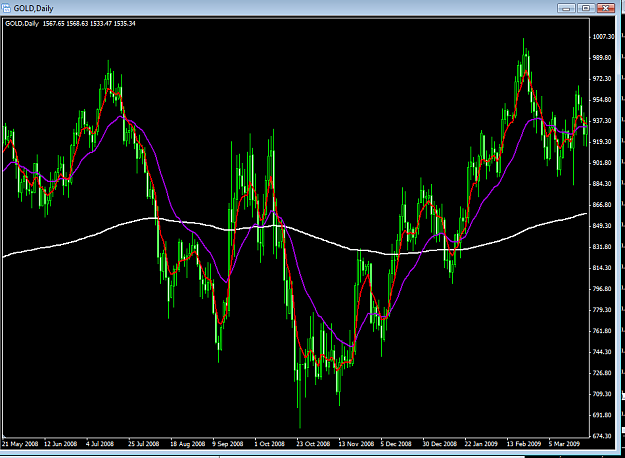The width and height of the screenshot is (625, 458).
Task: Click the 709.30 price label
Action: click(x=602, y=394)
